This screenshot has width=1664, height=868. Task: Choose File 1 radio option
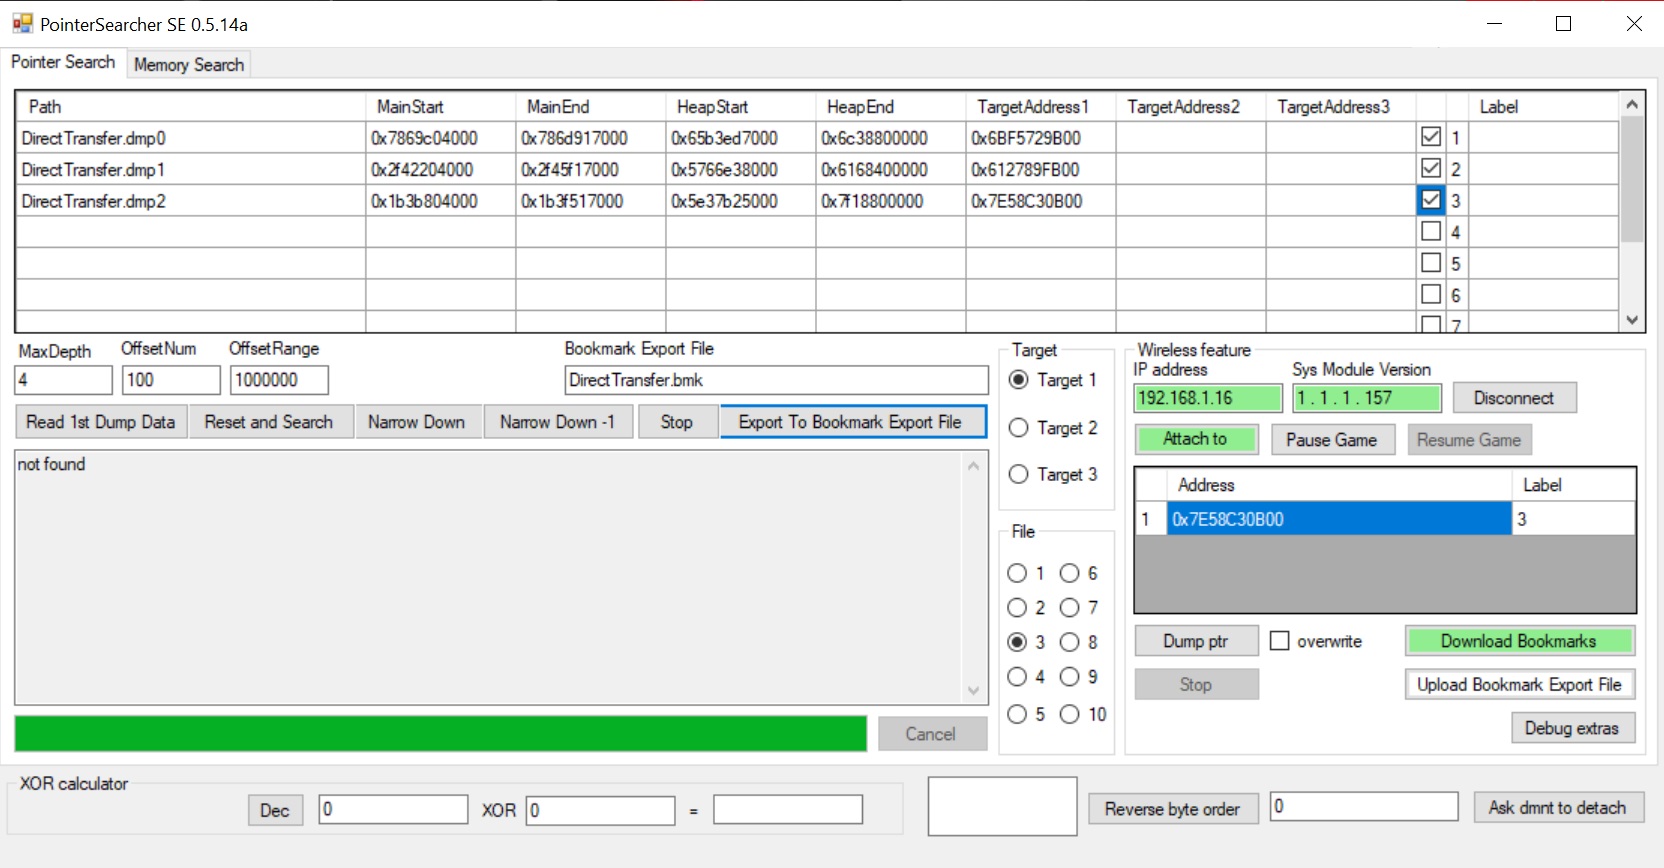click(1017, 573)
